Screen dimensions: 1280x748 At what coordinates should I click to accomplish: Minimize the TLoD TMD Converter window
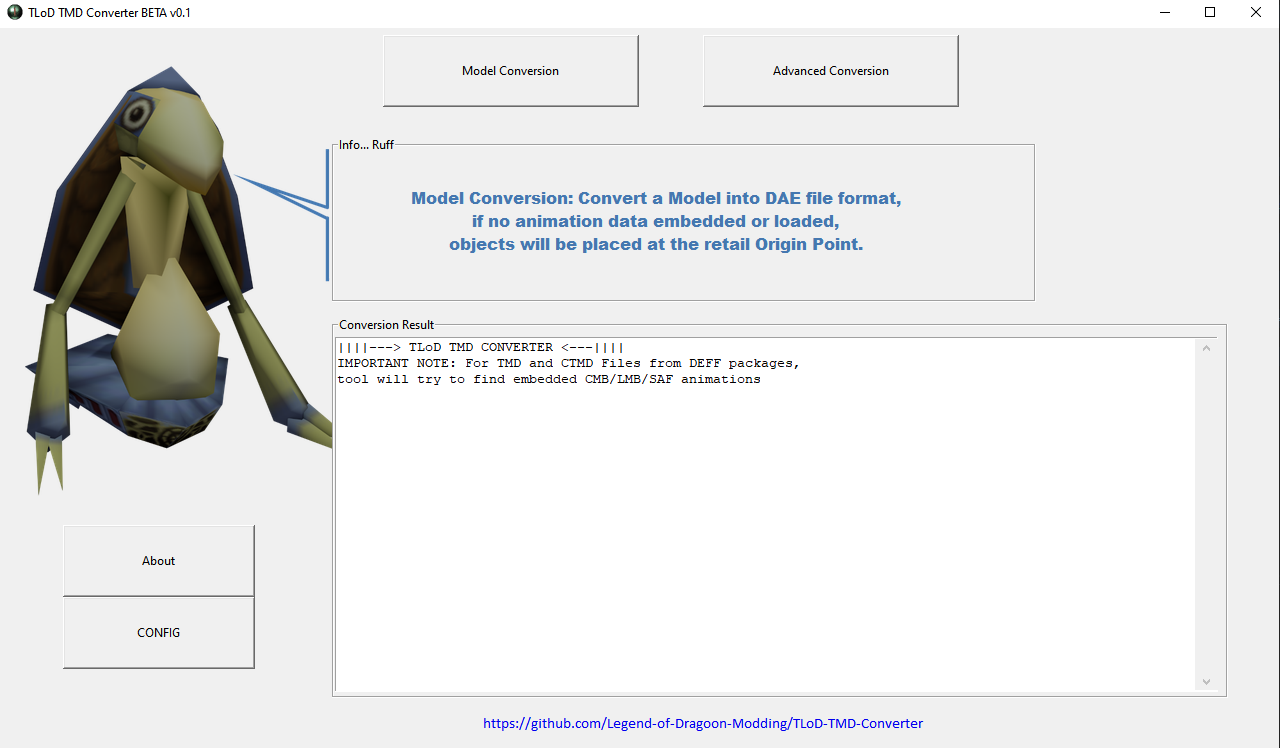(x=1164, y=13)
